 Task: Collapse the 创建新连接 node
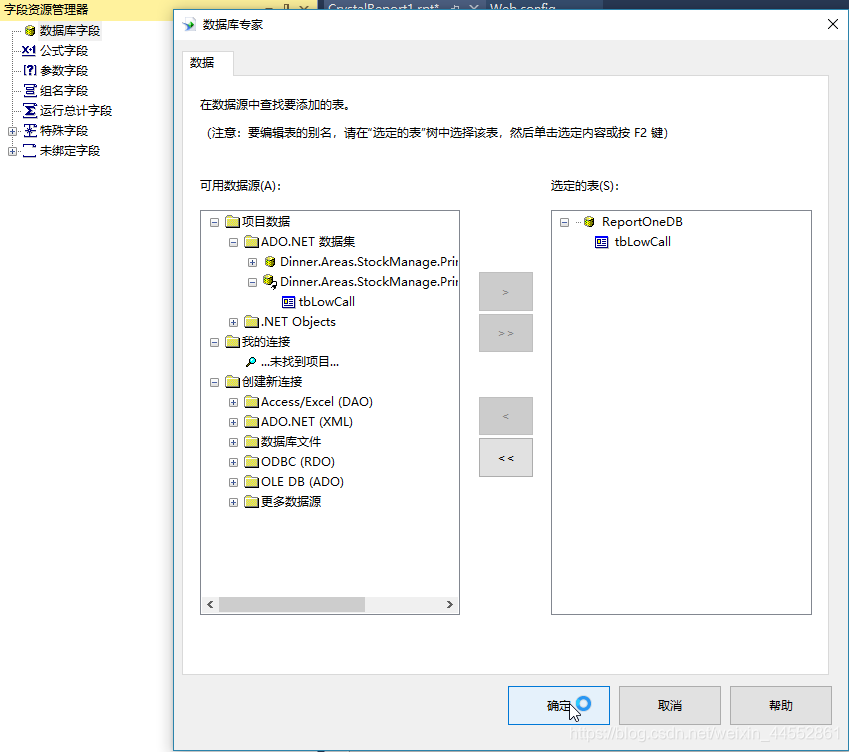coord(214,382)
